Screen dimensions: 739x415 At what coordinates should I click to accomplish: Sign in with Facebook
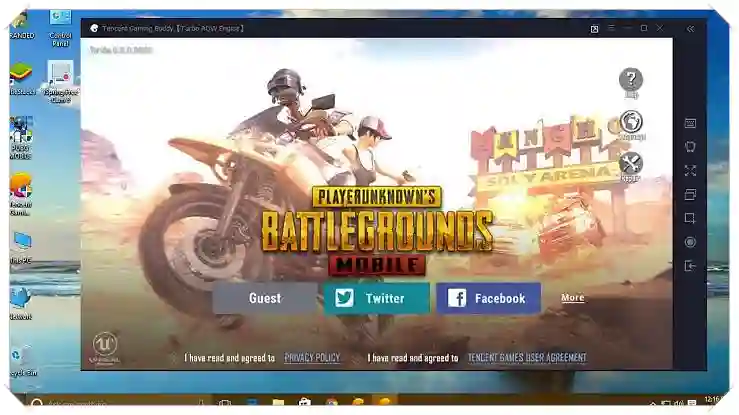point(488,298)
